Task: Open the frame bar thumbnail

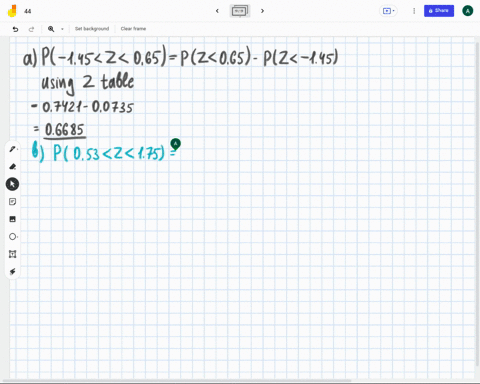Action: point(240,11)
